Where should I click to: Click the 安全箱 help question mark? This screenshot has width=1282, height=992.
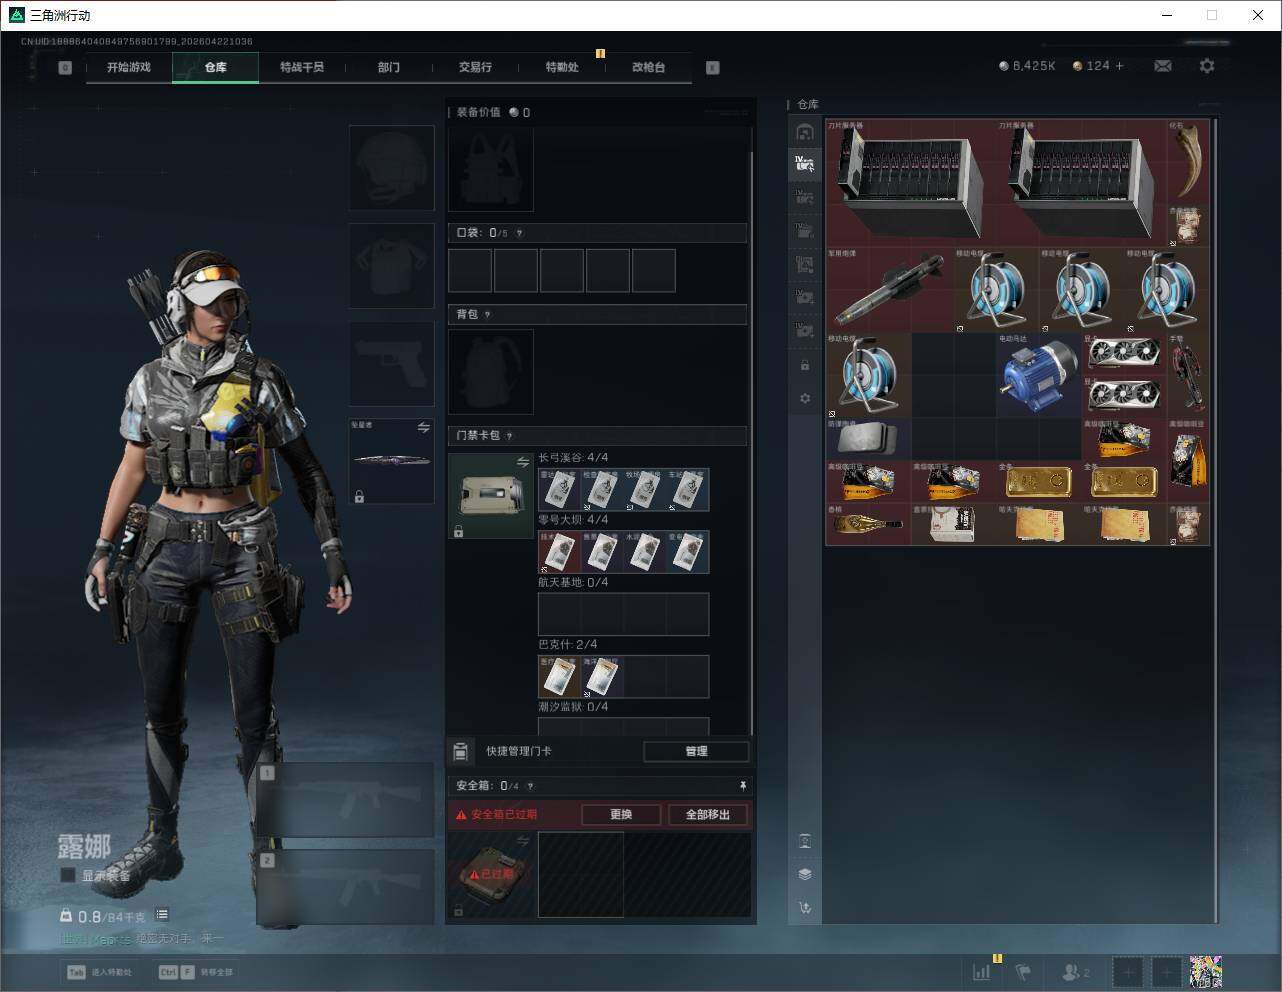[x=529, y=786]
